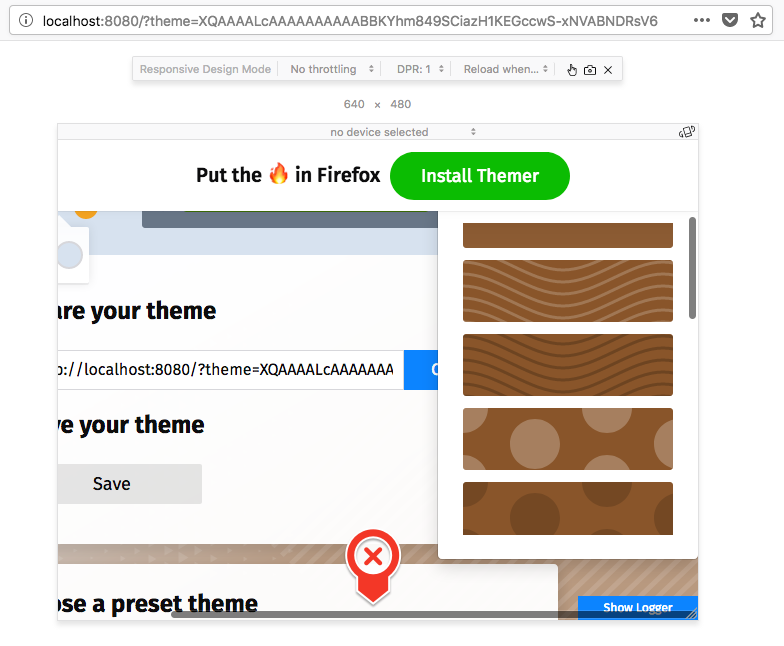Open the no device selected dropdown
This screenshot has width=784, height=646.
click(x=402, y=132)
